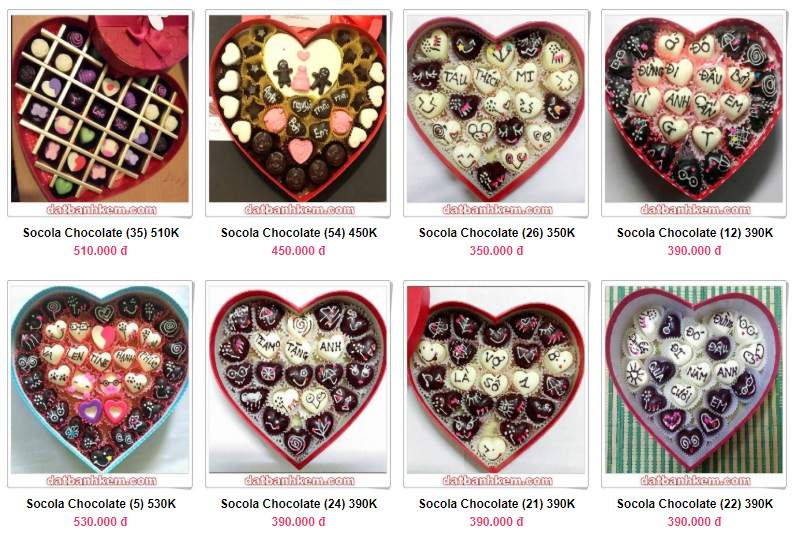This screenshot has height=545, width=794.
Task: Open the Socola Chocolate (22) 390K image
Action: coord(694,384)
